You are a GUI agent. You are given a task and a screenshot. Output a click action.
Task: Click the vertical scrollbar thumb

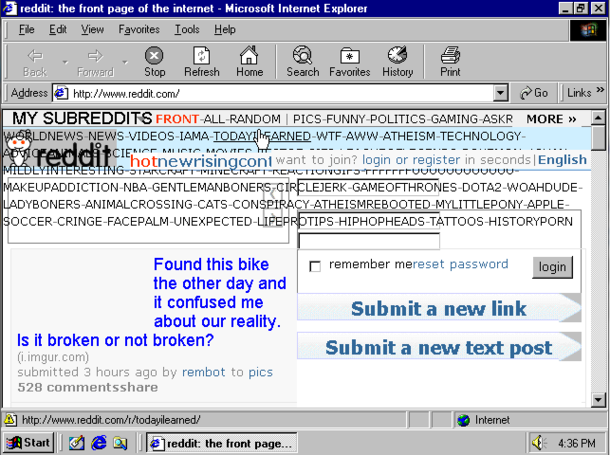pos(598,137)
